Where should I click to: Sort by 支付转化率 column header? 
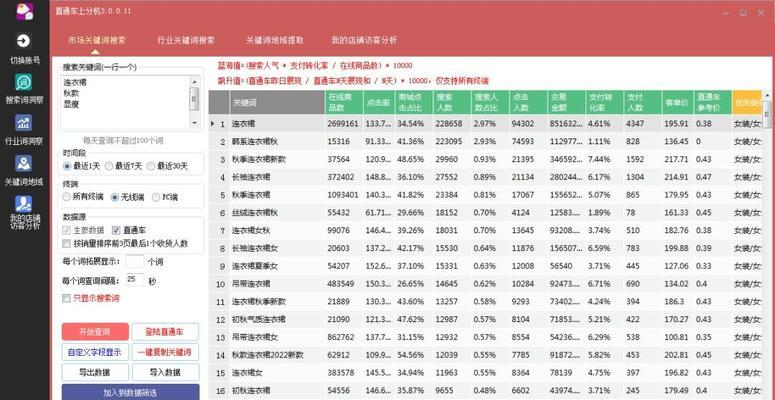pyautogui.click(x=604, y=103)
